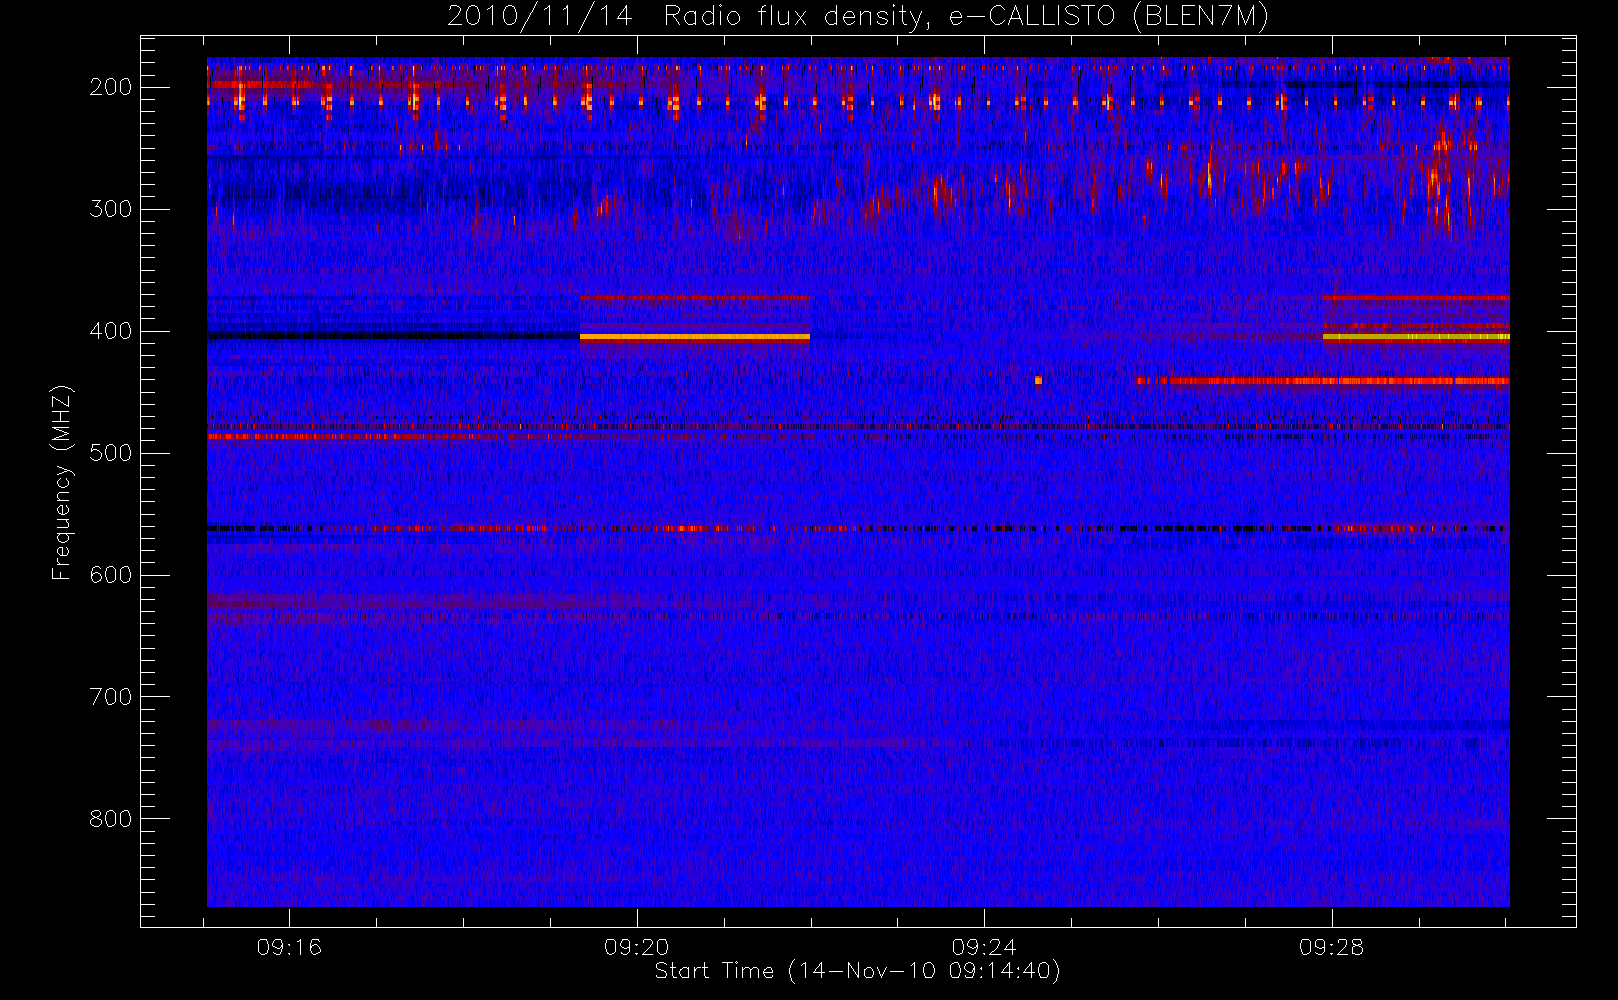The image size is (1618, 1000).
Task: Click the 400 frequency tick label
Action: 111,331
